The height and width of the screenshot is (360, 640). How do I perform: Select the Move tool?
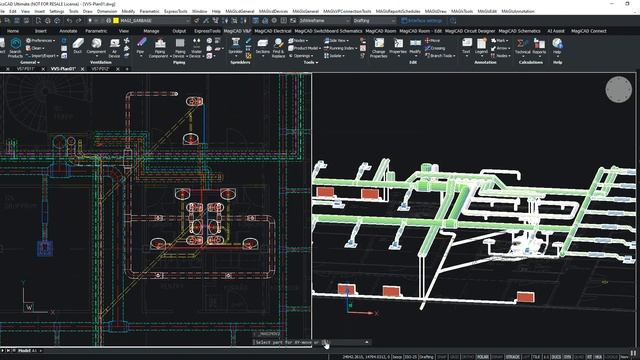click(432, 40)
